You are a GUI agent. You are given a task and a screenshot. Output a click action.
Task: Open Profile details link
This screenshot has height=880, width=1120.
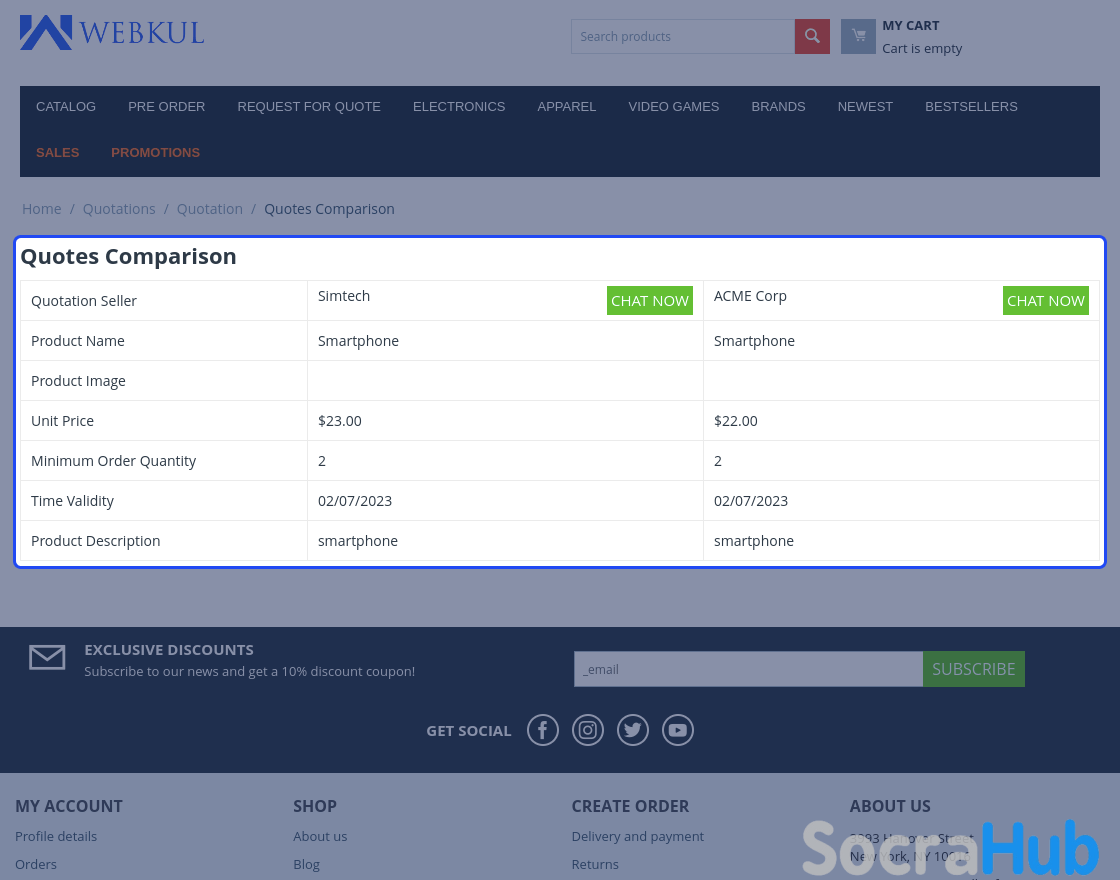56,836
